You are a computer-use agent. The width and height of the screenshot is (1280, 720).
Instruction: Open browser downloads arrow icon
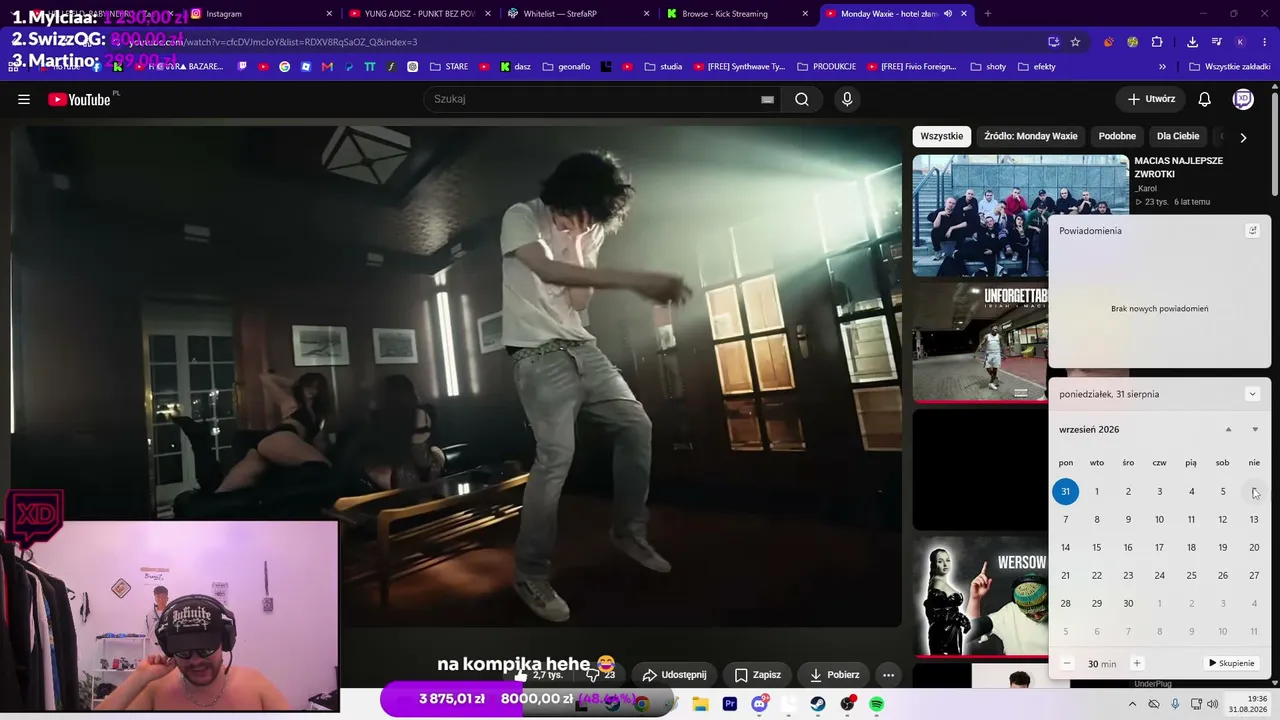(1192, 42)
